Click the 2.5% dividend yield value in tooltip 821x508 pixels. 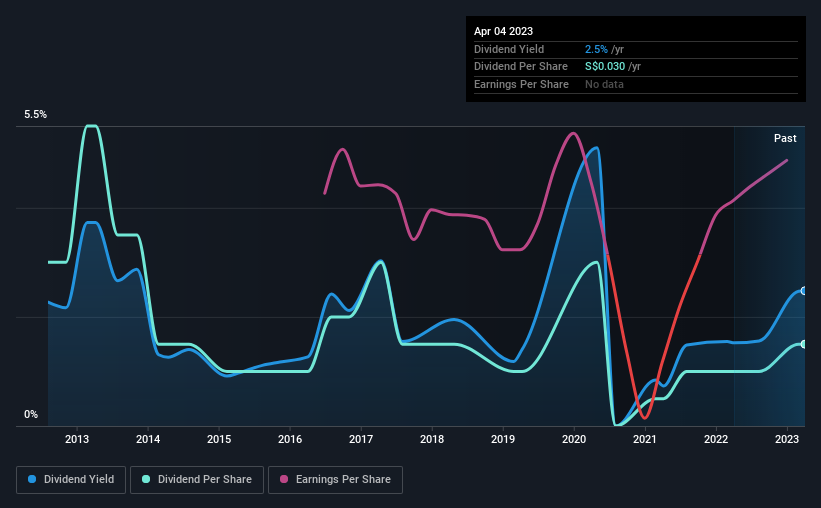click(x=596, y=49)
